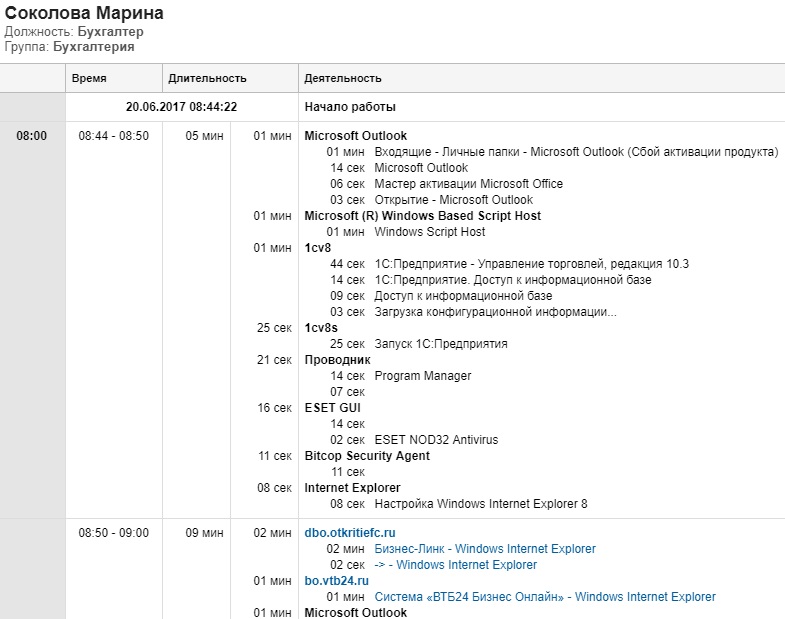Screen dimensions: 785x619
Task: Click the Проводник group heading
Action: click(x=337, y=360)
